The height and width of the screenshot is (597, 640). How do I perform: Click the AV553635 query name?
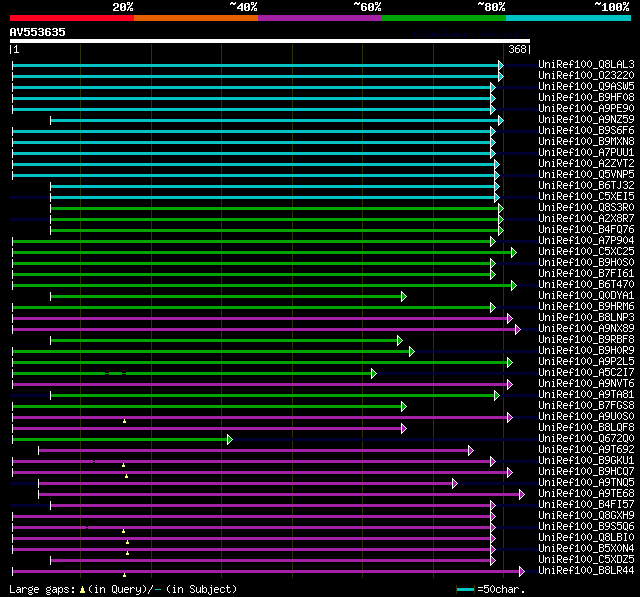tap(38, 32)
